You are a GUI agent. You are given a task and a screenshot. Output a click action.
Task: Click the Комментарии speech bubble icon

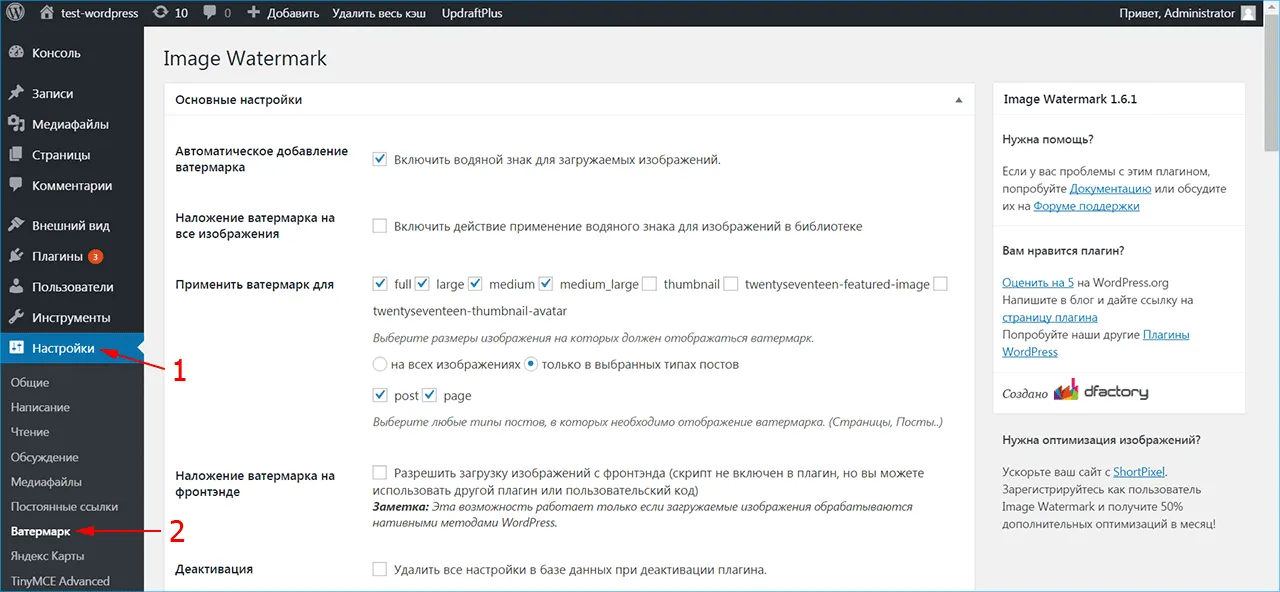tap(16, 185)
